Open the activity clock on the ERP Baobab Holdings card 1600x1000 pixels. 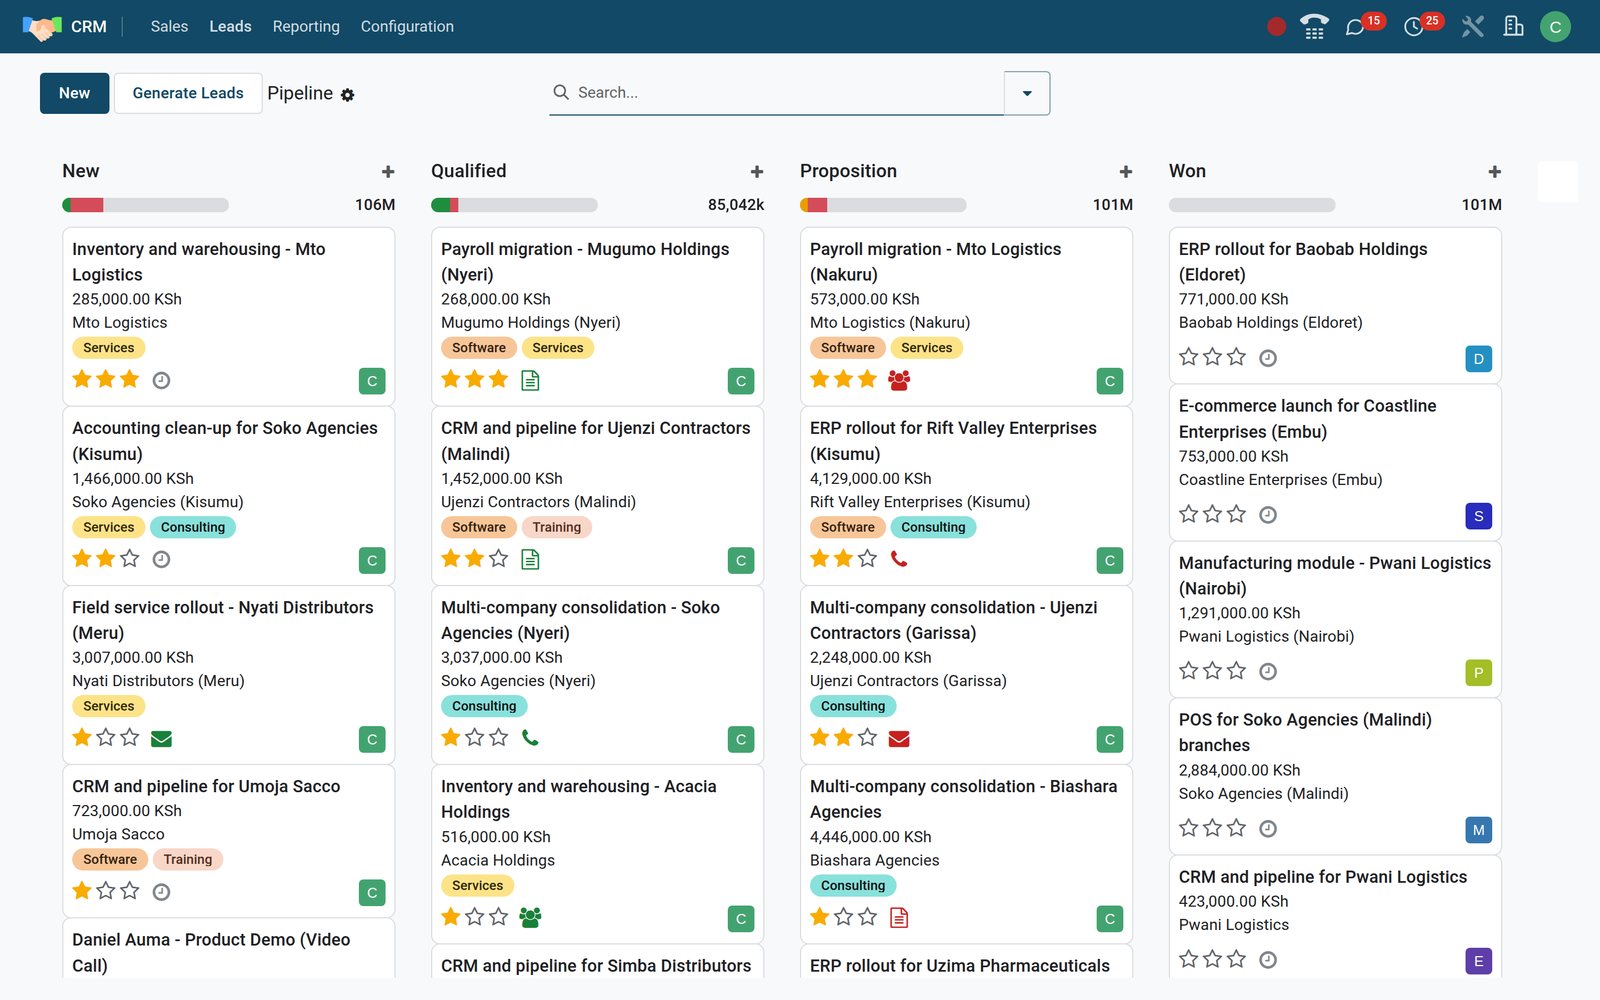(1268, 358)
